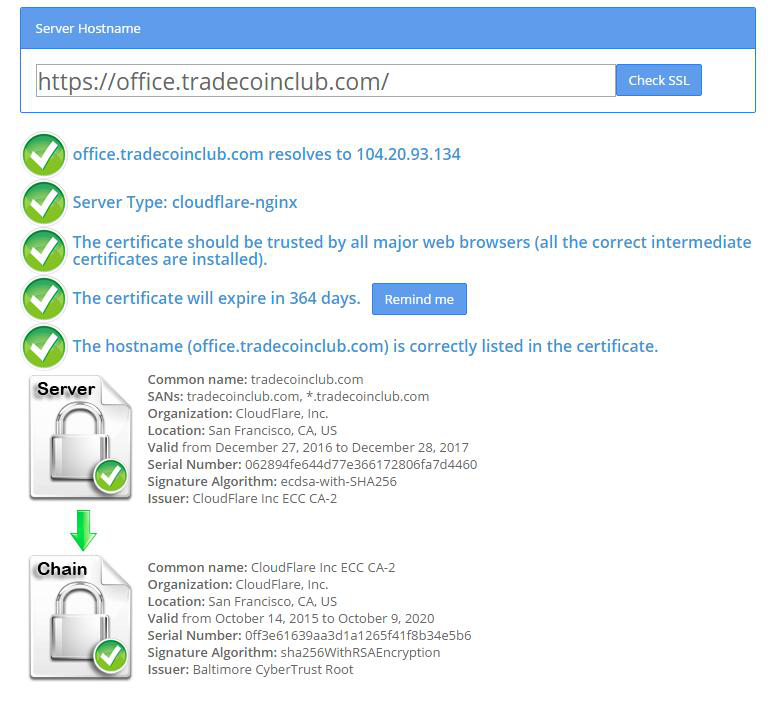The image size is (783, 701).
Task: Click 'Valid from December 27, 2016' line
Action: click(x=308, y=447)
